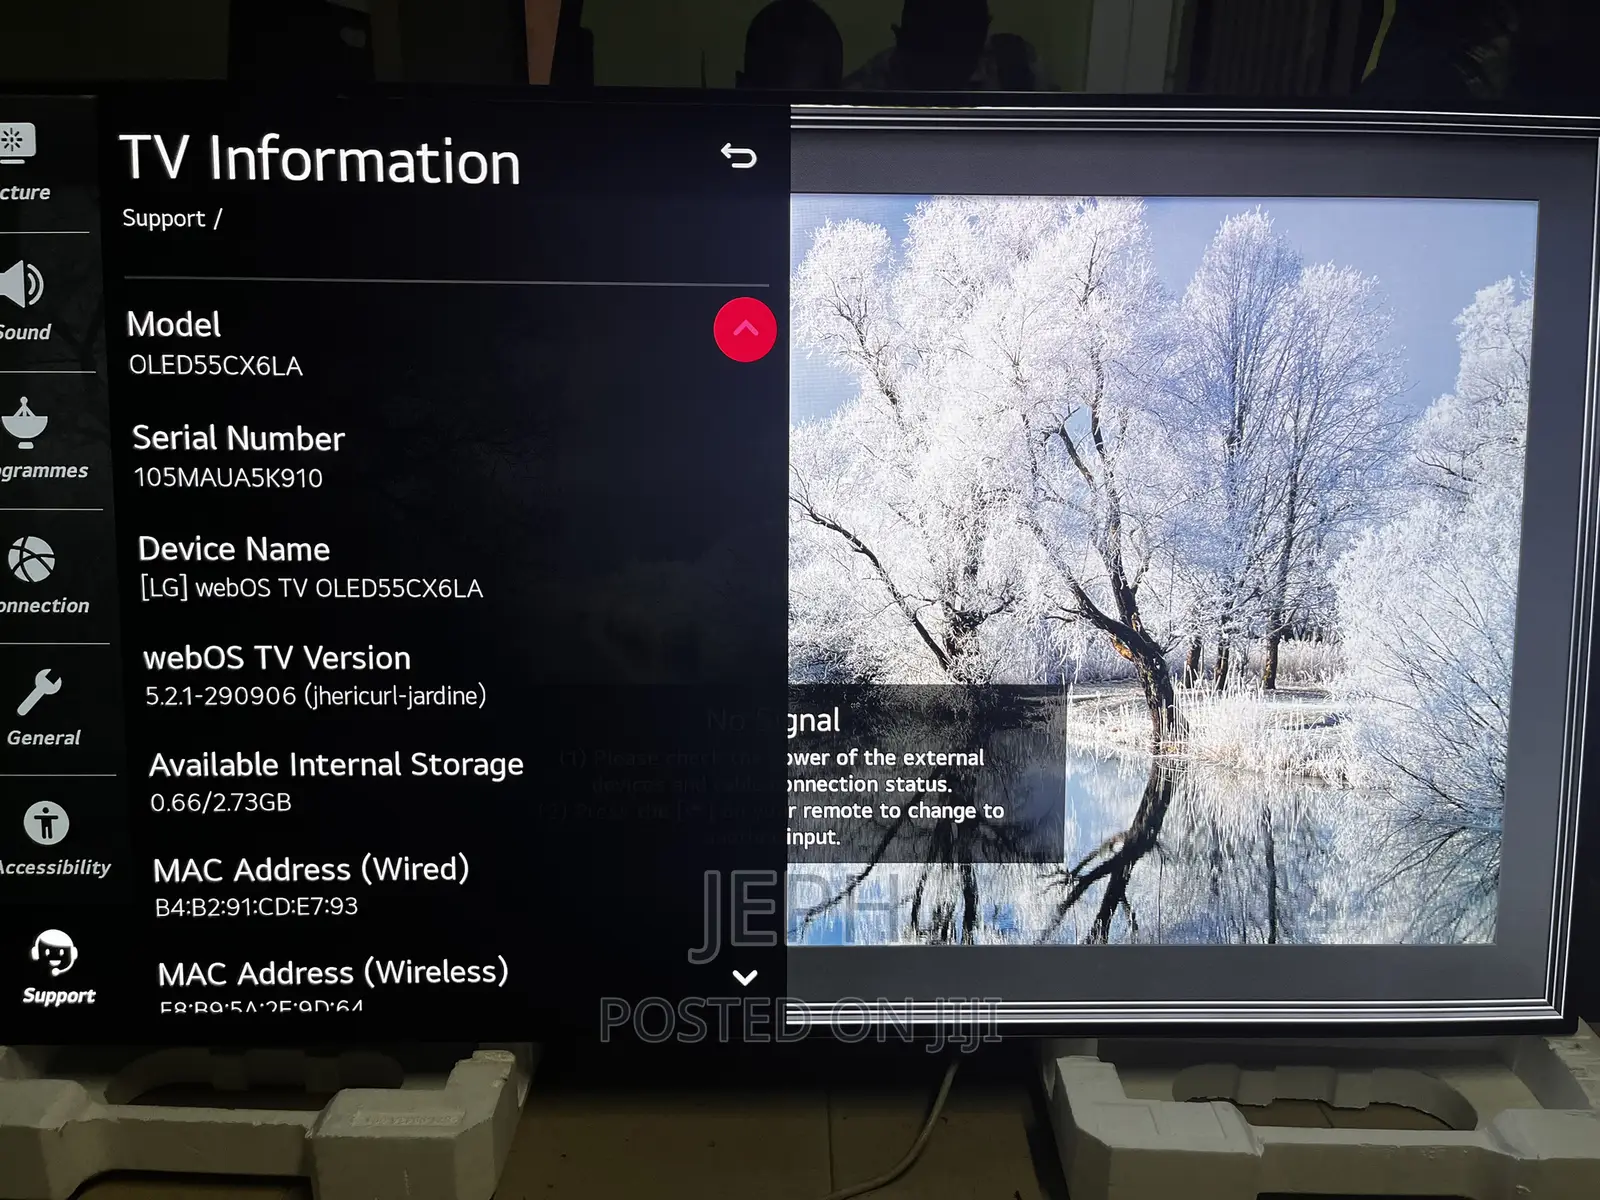Viewport: 1600px width, 1200px height.
Task: Click the serial value 105MAUA5K910
Action: (228, 478)
